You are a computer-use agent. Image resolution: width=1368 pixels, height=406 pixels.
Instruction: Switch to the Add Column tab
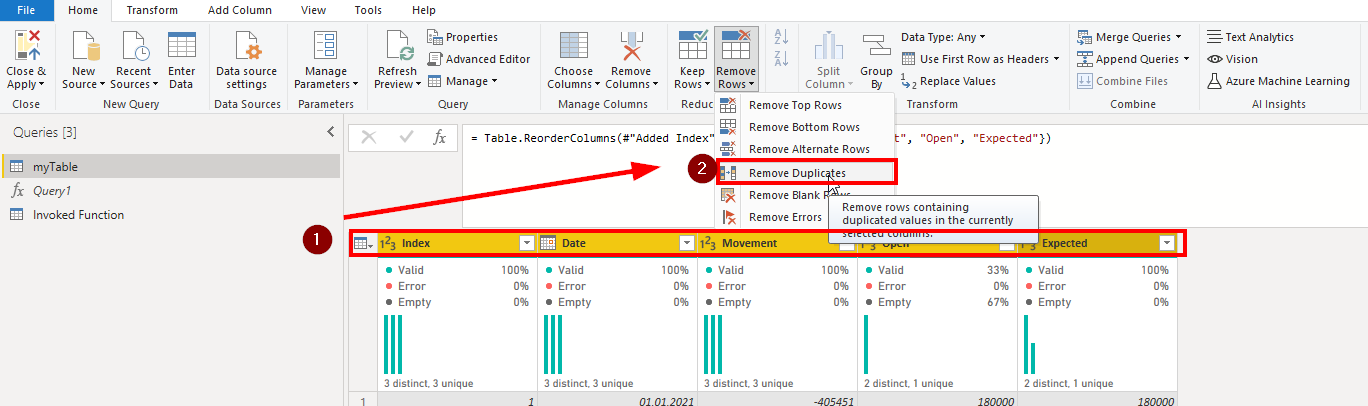click(x=238, y=10)
